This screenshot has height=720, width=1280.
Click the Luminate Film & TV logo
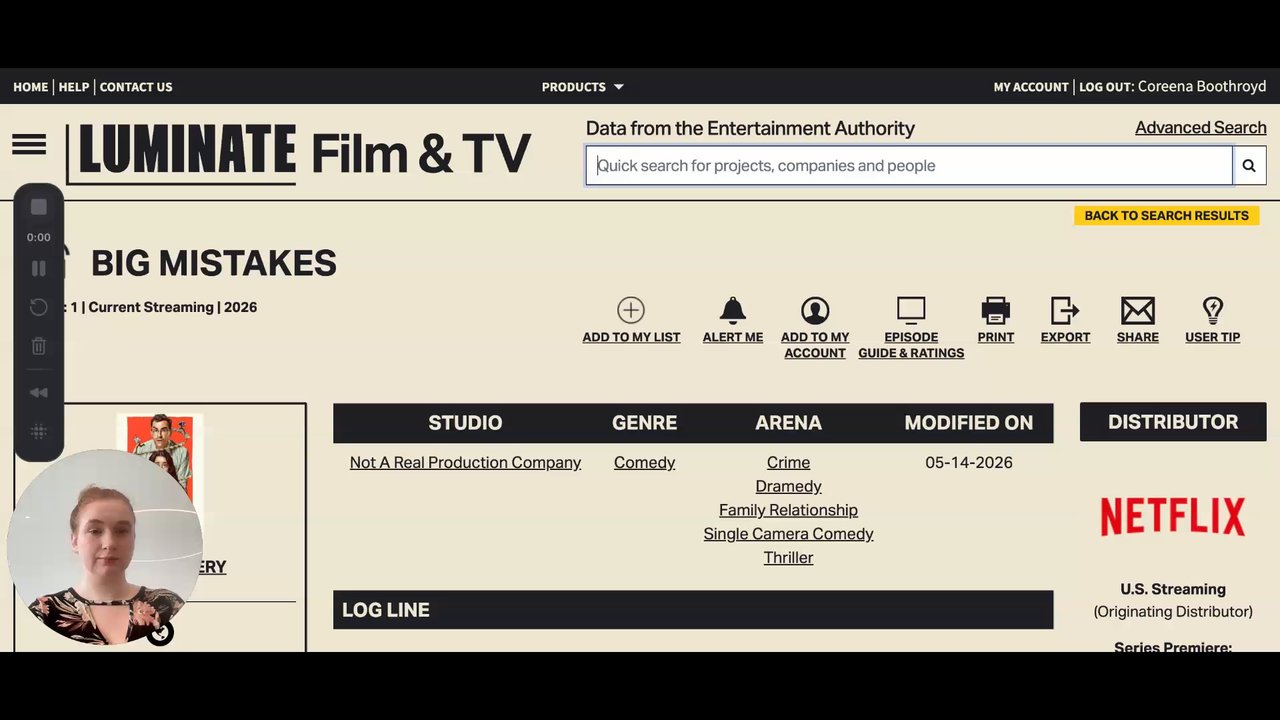pos(298,153)
